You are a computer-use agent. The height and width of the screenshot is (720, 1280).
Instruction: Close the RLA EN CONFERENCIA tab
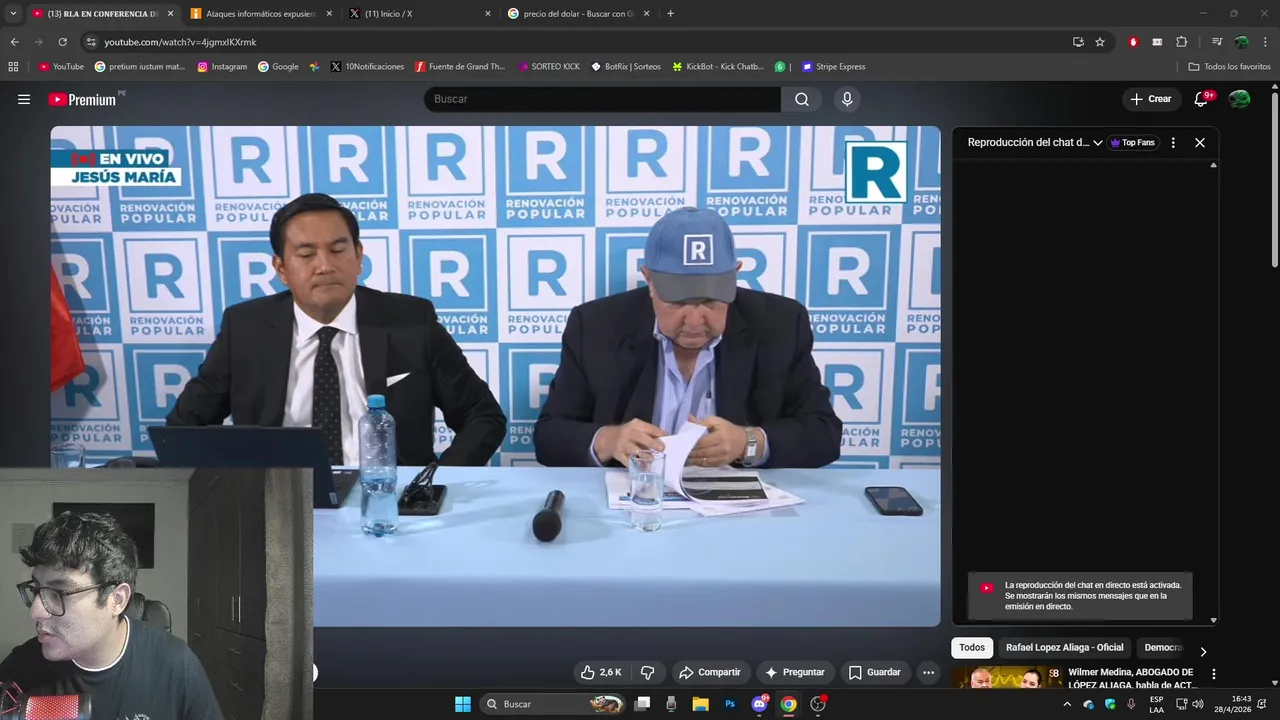pos(170,14)
